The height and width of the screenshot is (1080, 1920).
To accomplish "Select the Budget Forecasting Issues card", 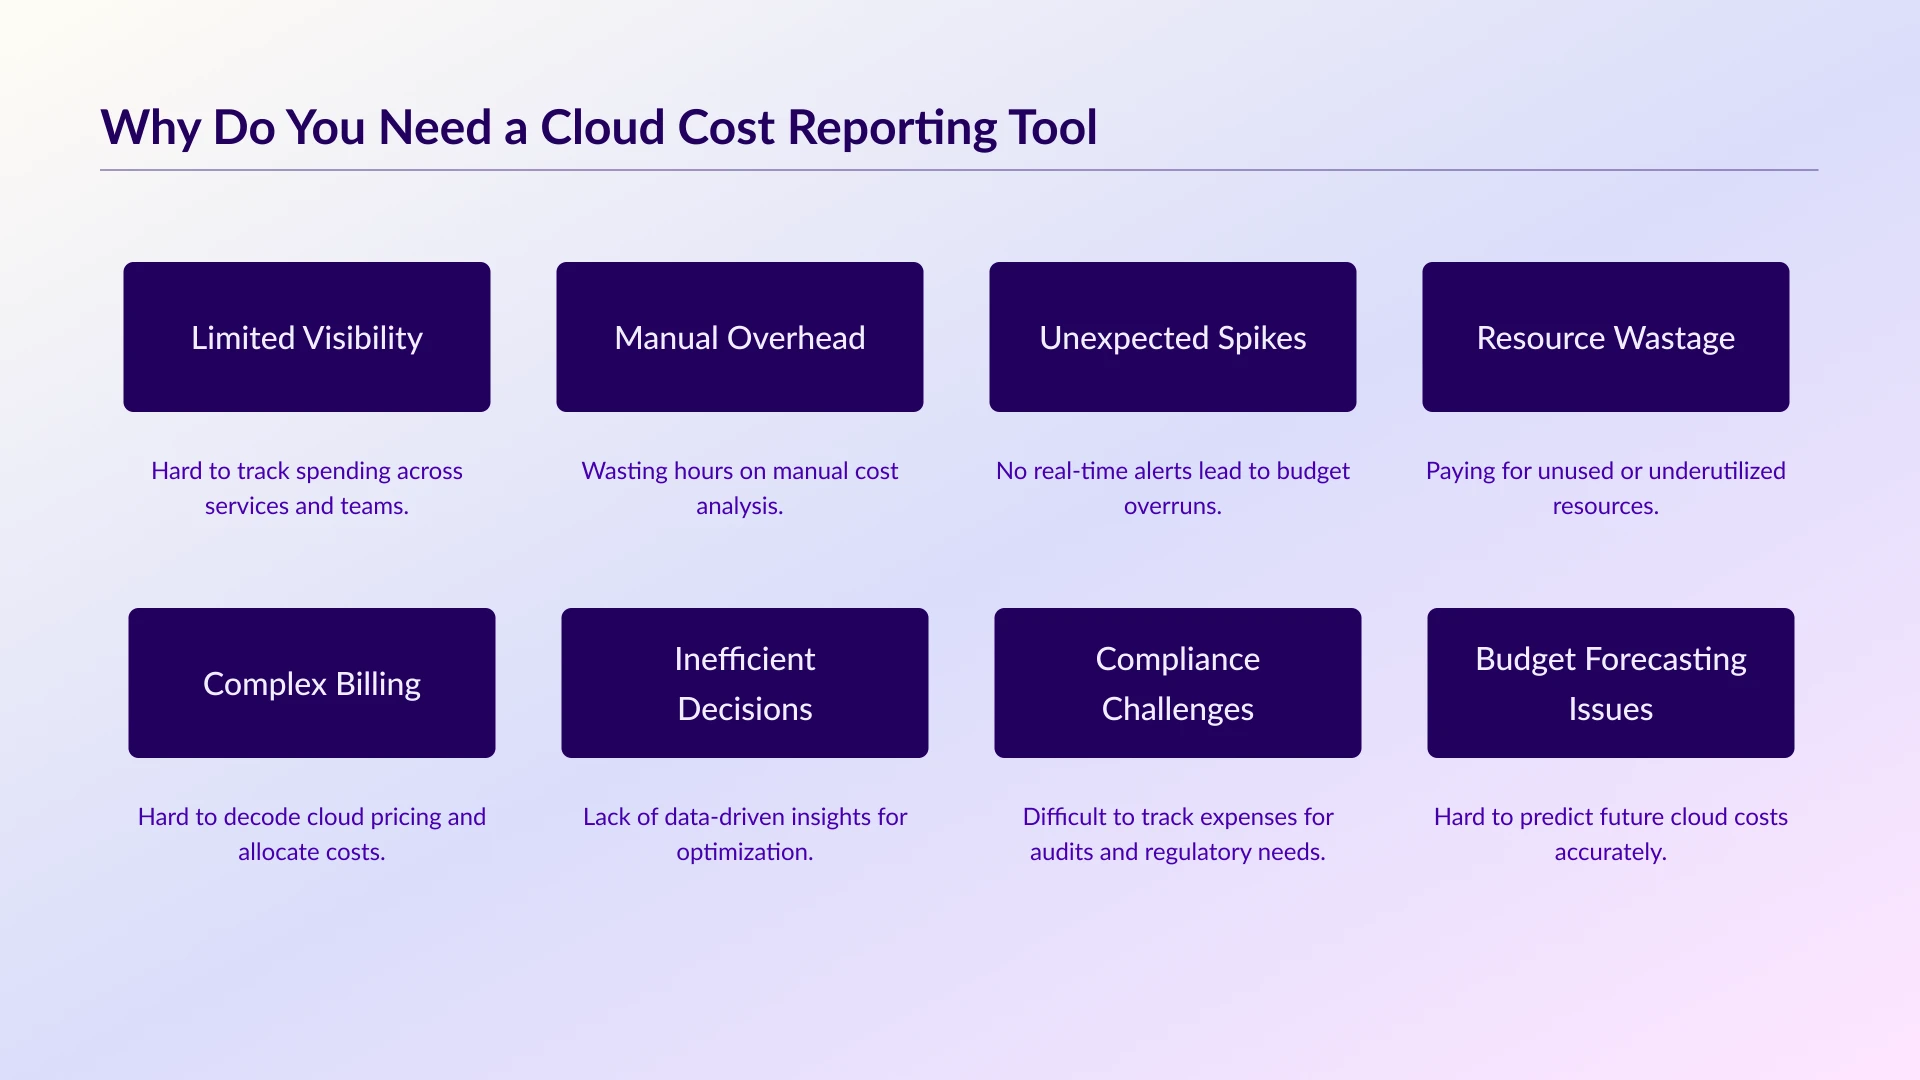I will coord(1611,683).
